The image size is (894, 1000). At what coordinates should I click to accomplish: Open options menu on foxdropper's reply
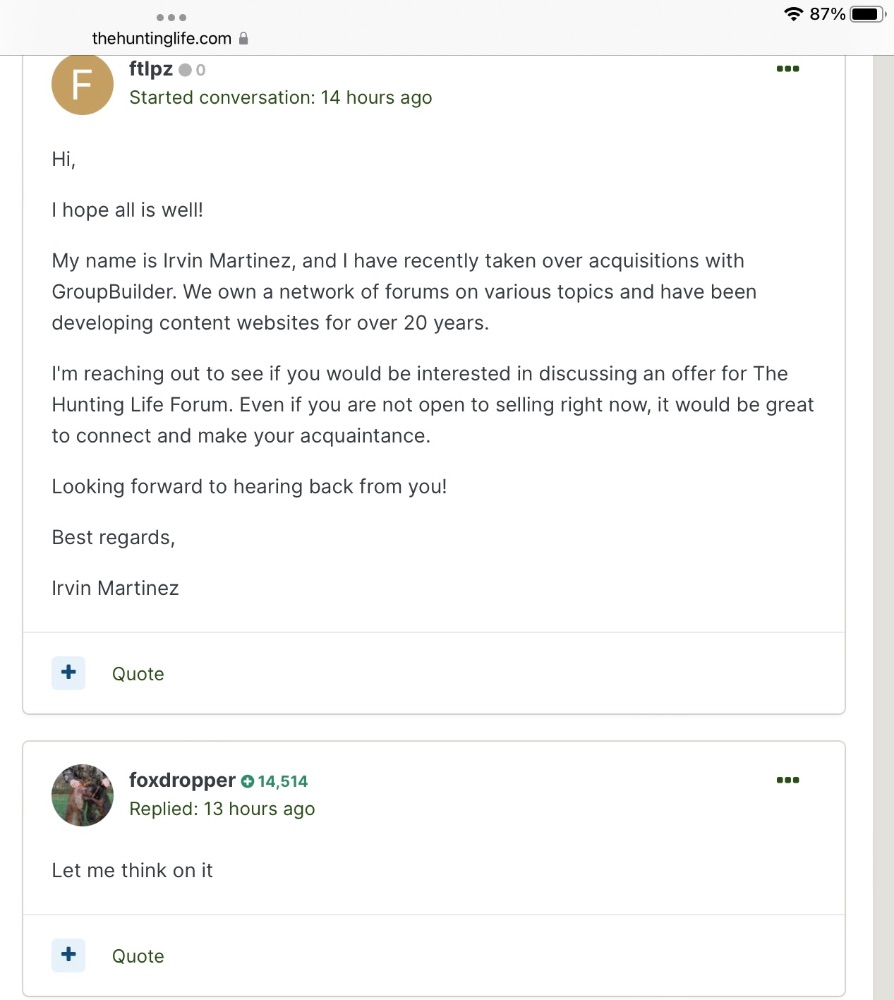click(x=788, y=780)
